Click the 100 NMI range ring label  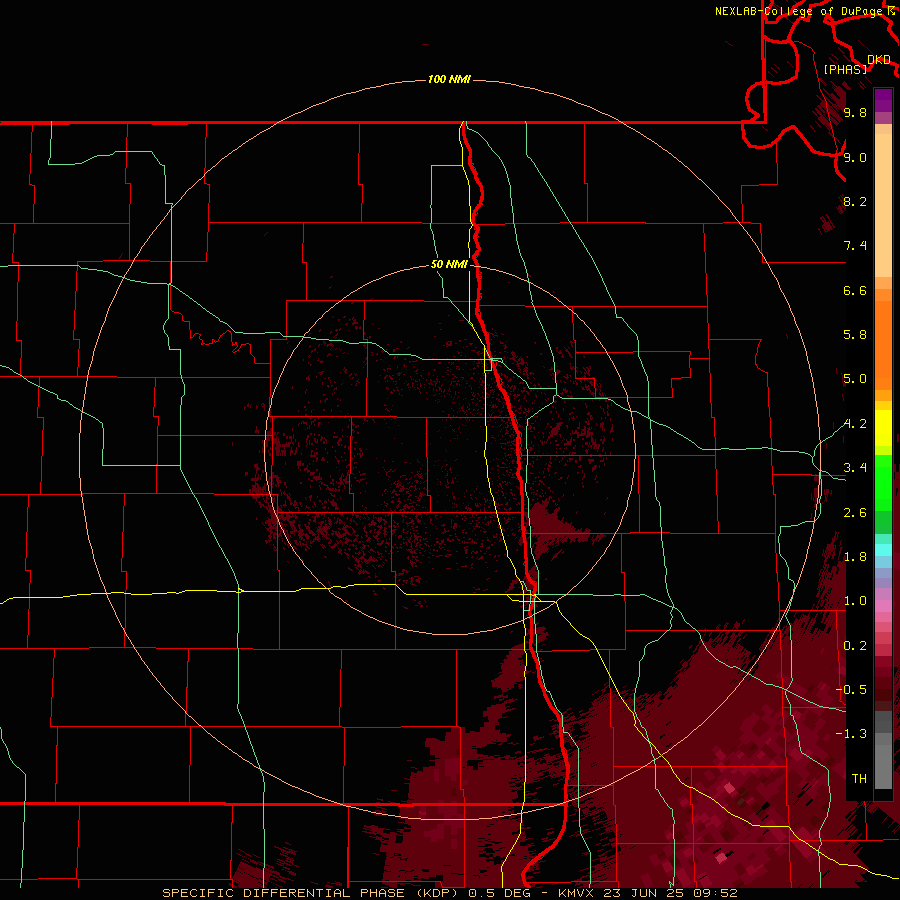click(449, 79)
